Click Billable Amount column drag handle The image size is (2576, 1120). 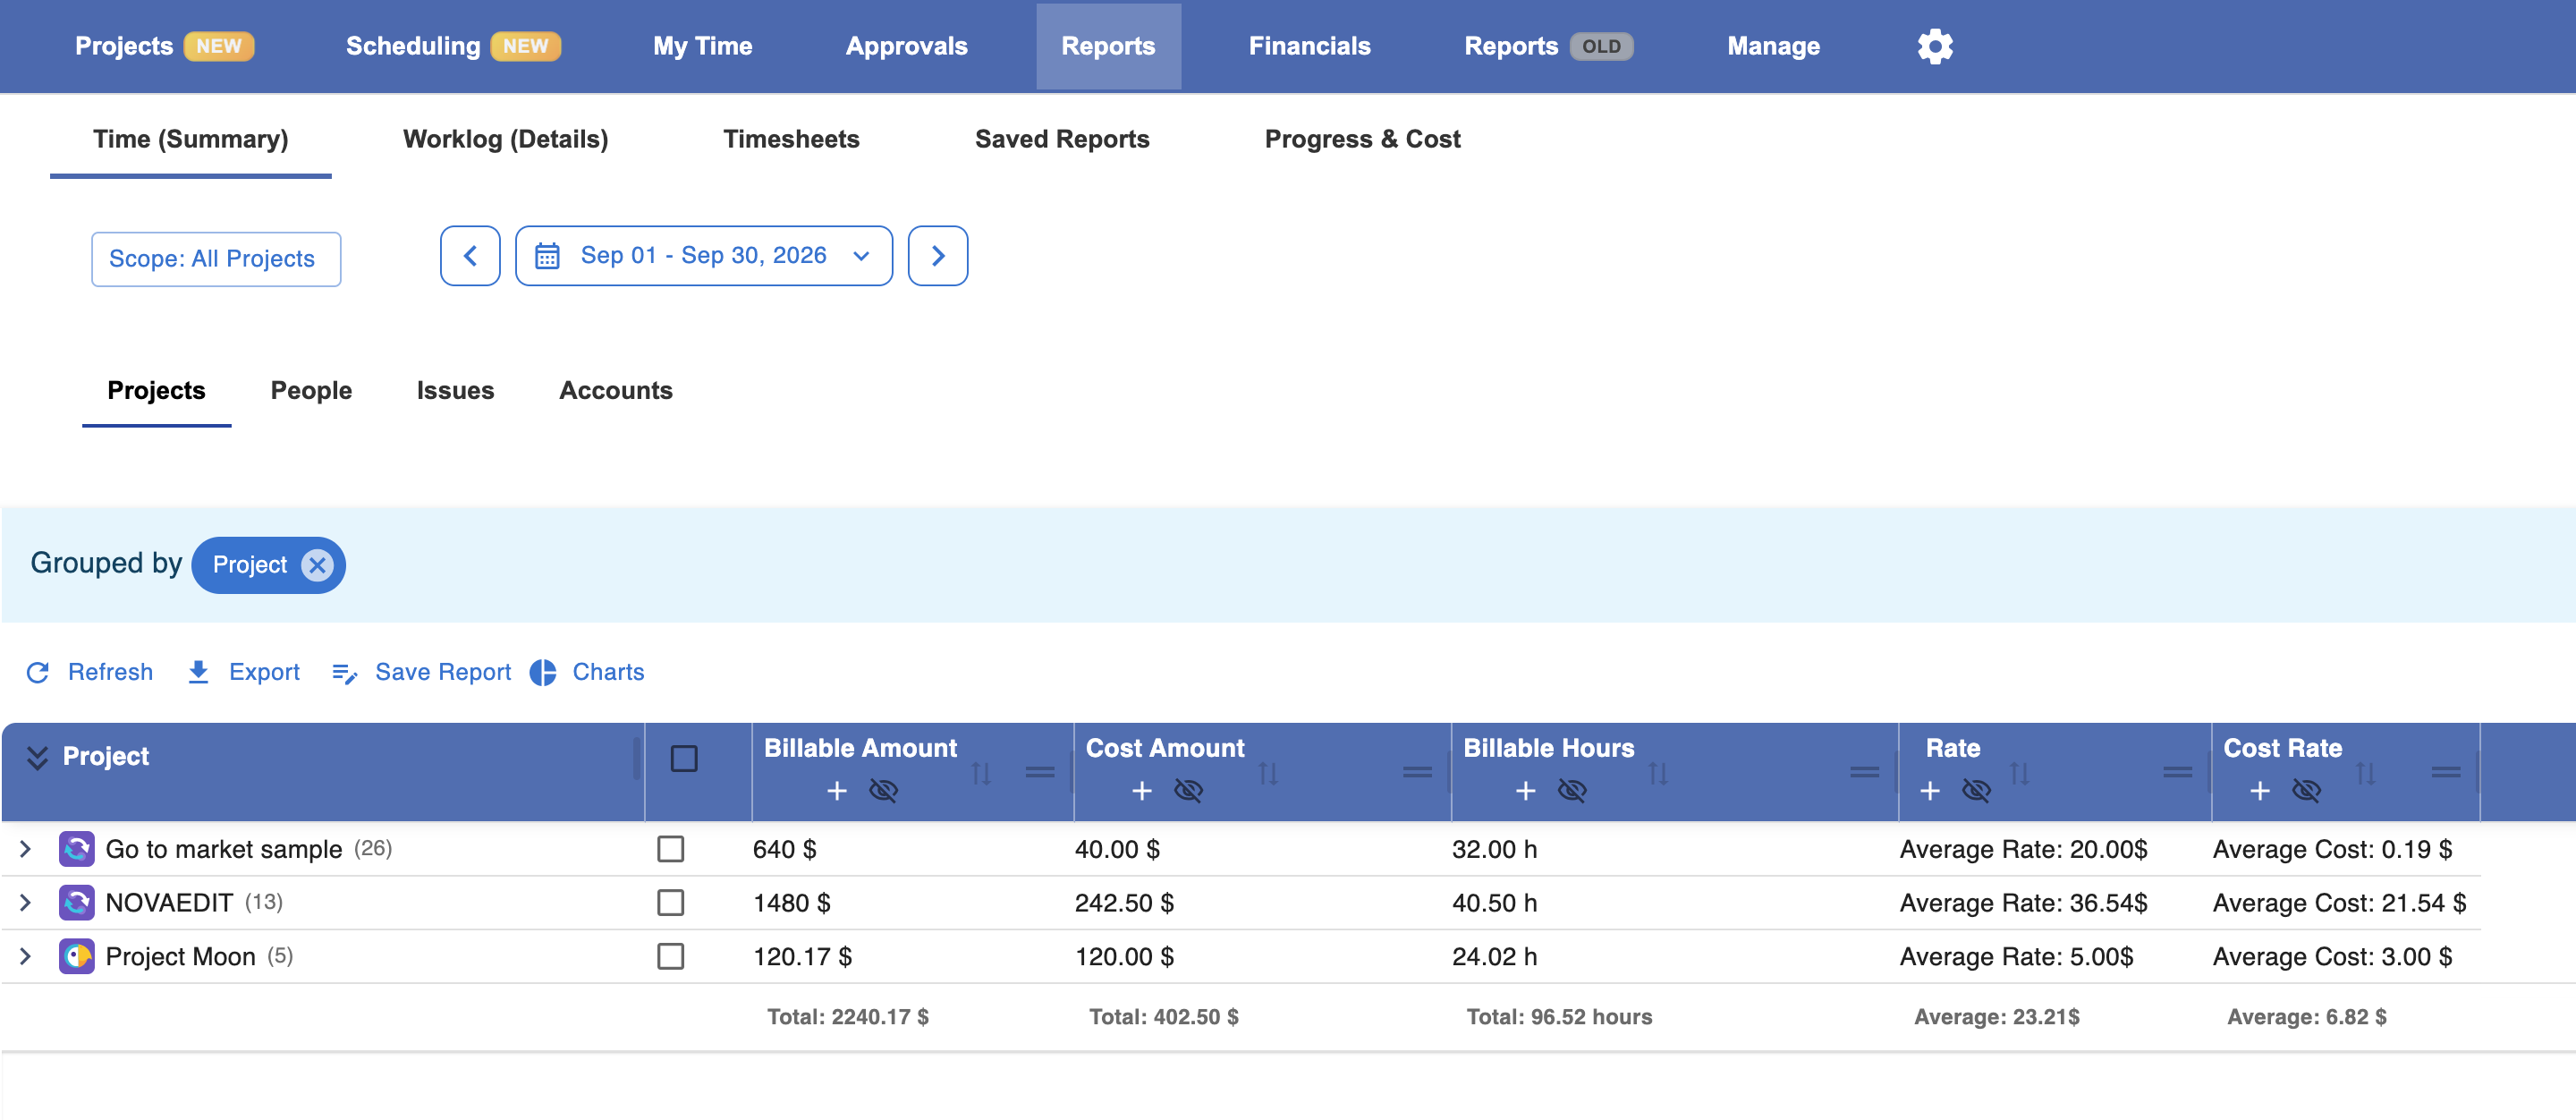click(1040, 772)
